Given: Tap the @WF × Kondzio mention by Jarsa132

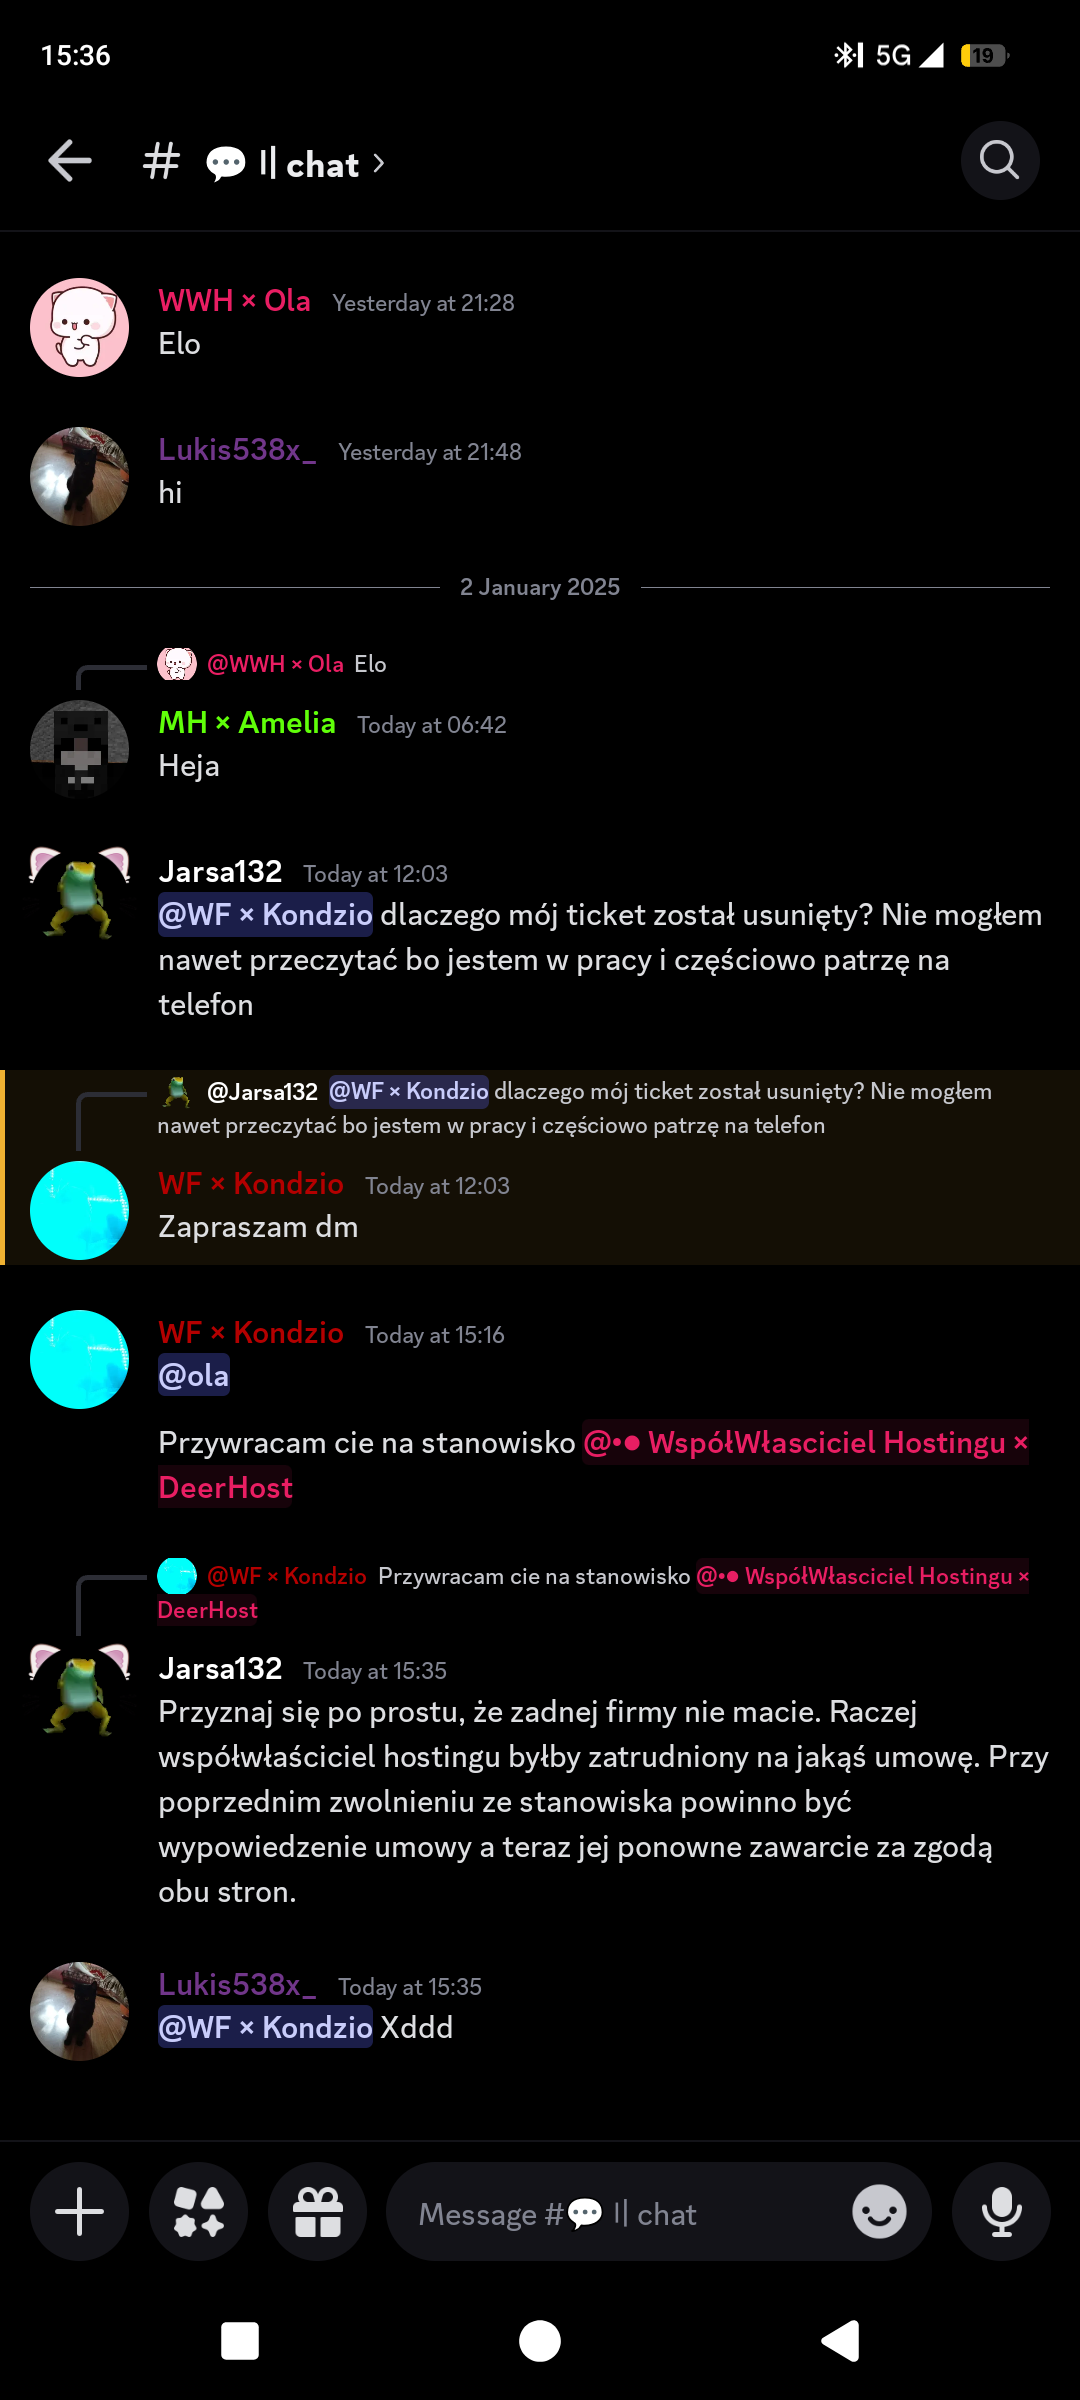Looking at the screenshot, I should coord(265,914).
